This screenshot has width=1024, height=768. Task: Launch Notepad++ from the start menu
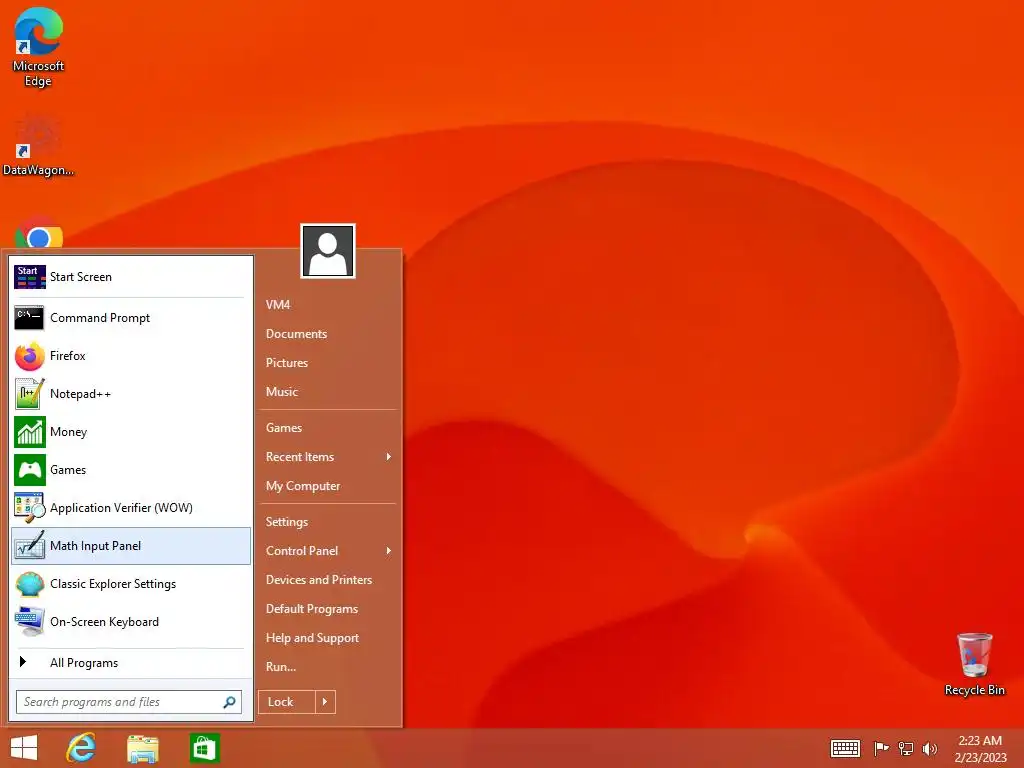(131, 394)
